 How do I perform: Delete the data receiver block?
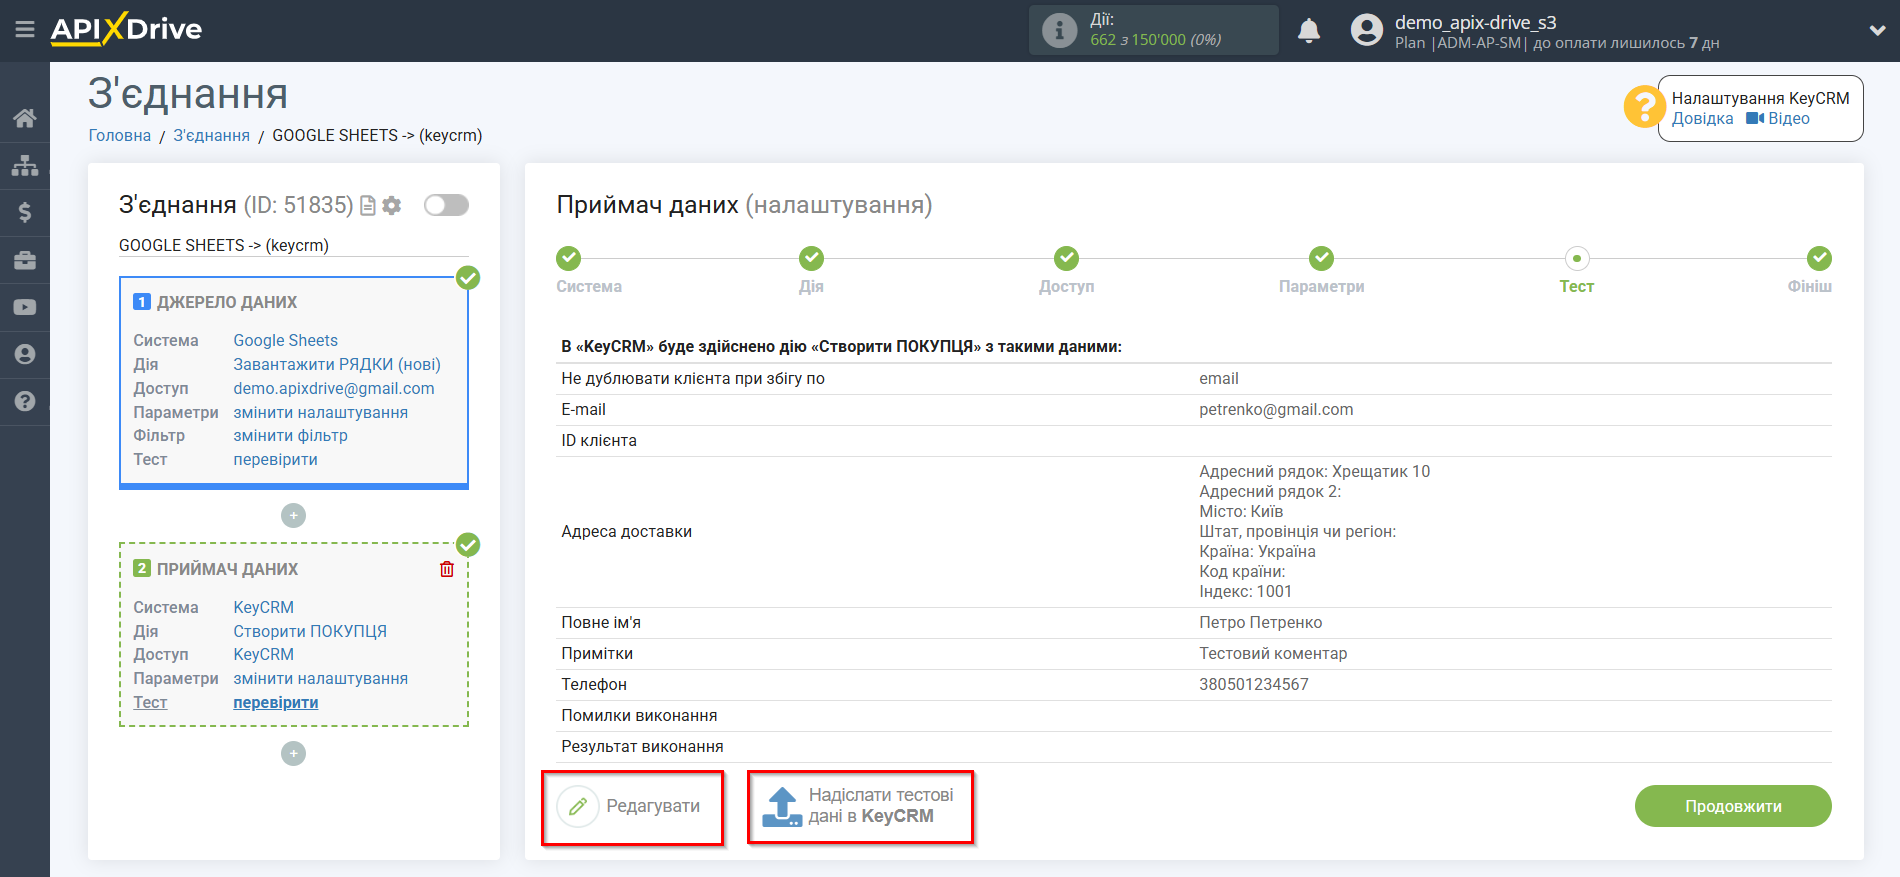coord(447,569)
